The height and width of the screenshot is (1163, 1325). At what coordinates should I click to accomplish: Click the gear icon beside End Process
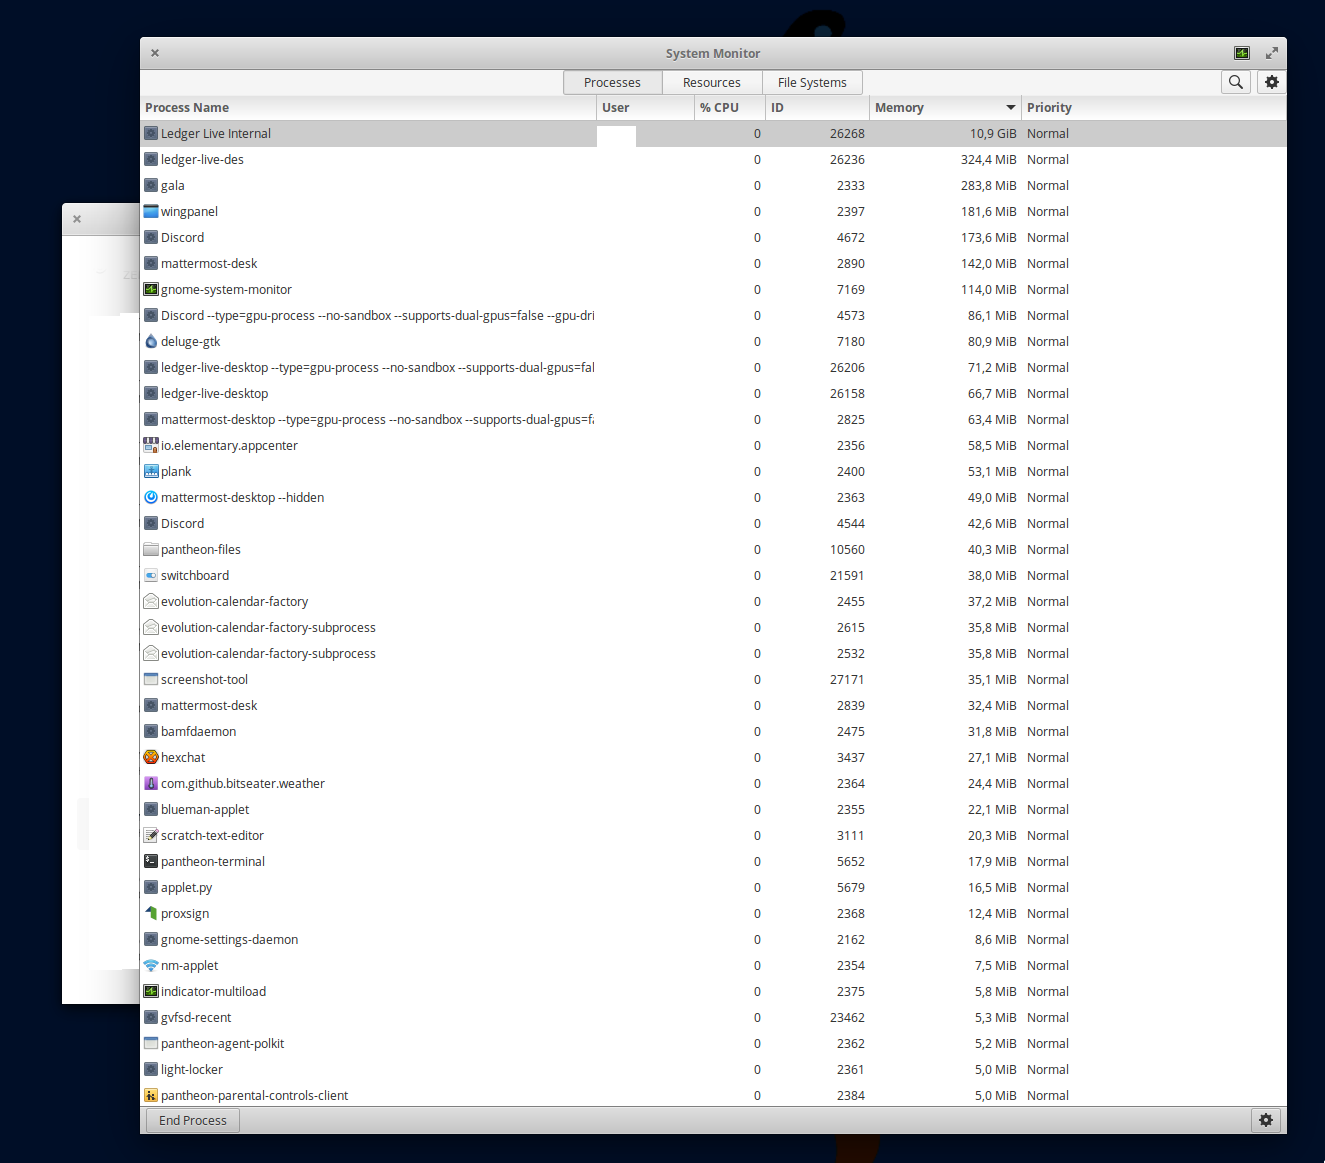click(x=1266, y=1120)
